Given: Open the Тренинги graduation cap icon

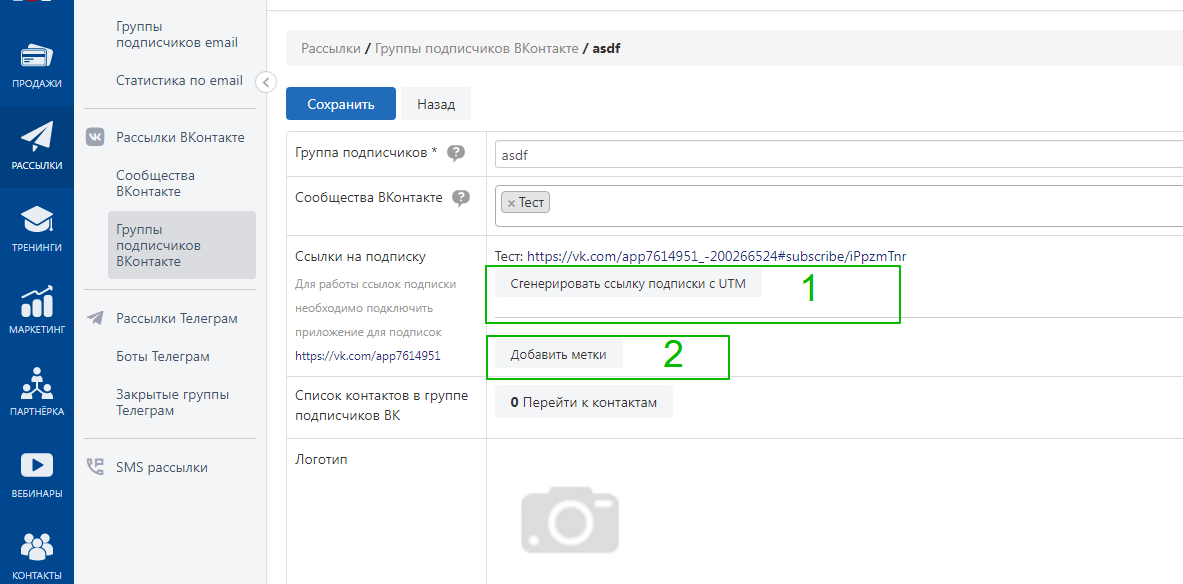Looking at the screenshot, I should coord(37,220).
